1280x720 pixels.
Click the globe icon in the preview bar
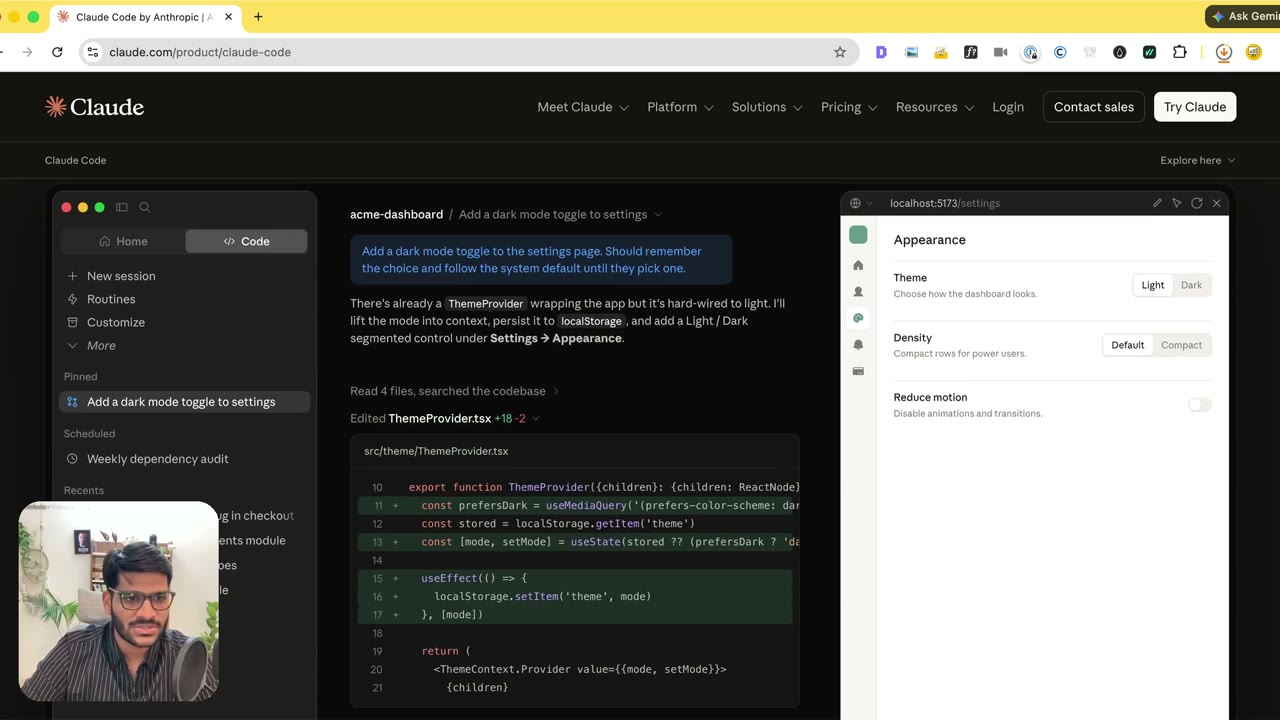pos(855,203)
